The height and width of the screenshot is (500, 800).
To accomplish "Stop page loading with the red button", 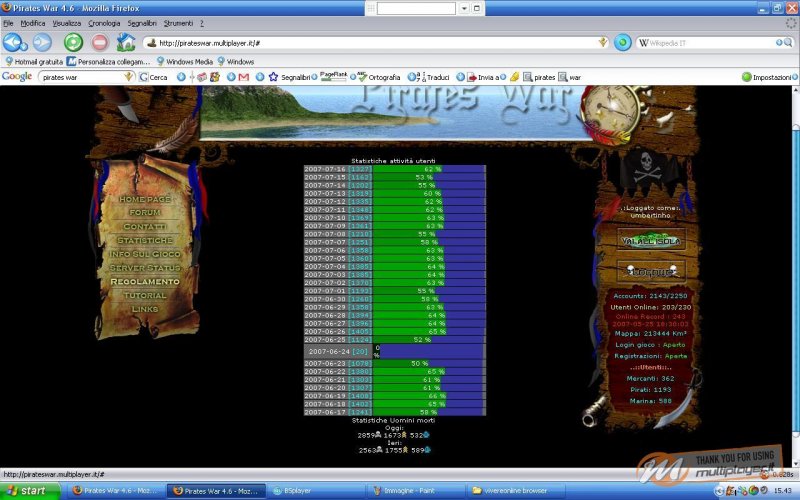I will (x=100, y=42).
